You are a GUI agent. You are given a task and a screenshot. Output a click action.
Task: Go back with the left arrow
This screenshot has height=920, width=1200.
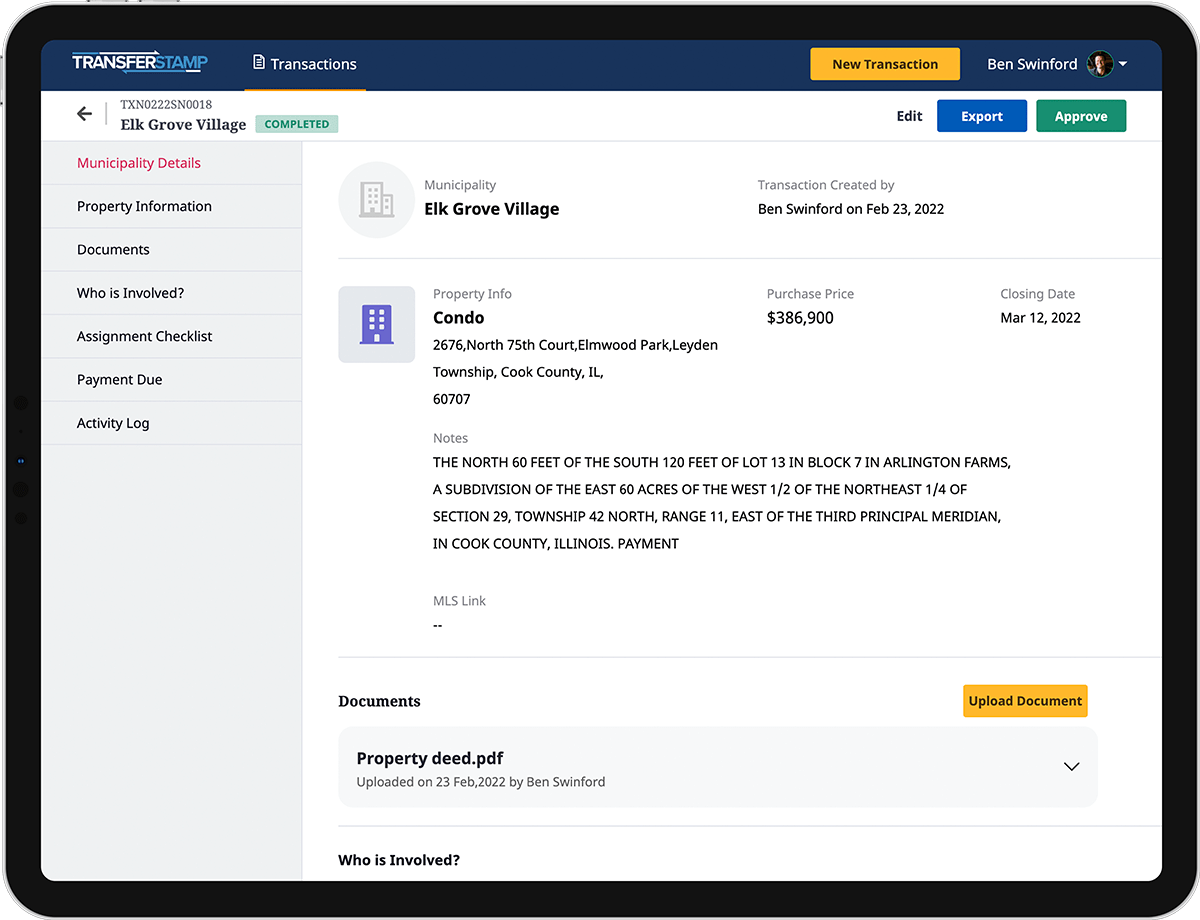coord(84,114)
